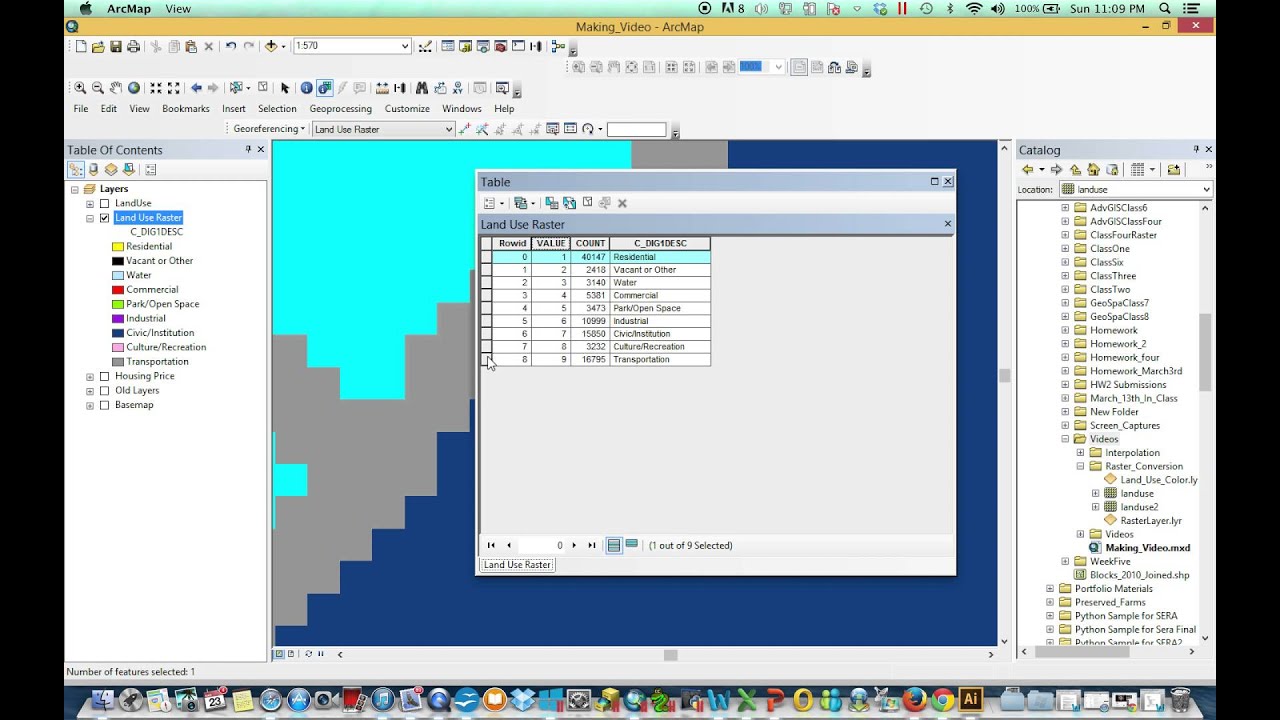Uncheck Land Use Raster layer checkbox

[x=104, y=217]
